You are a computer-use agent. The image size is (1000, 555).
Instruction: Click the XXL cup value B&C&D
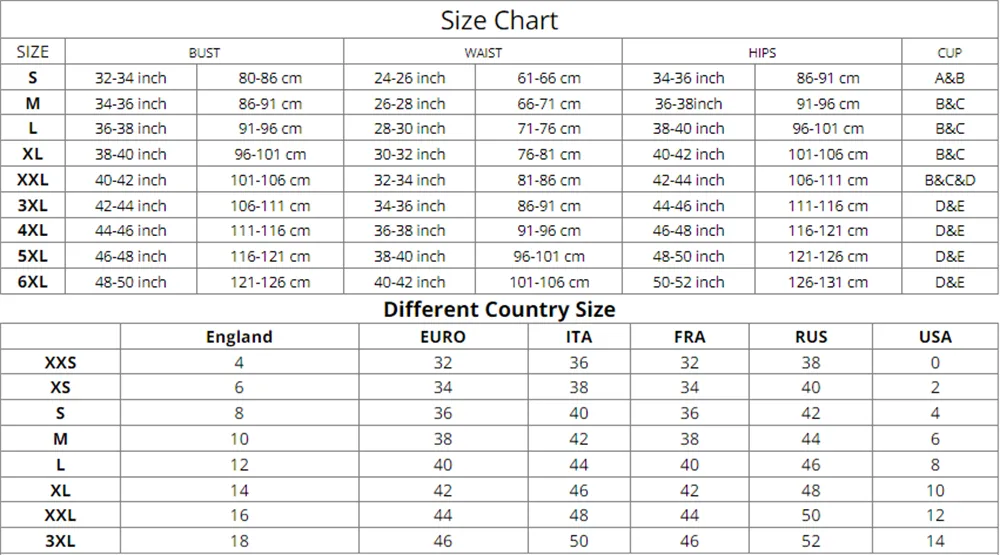click(950, 180)
